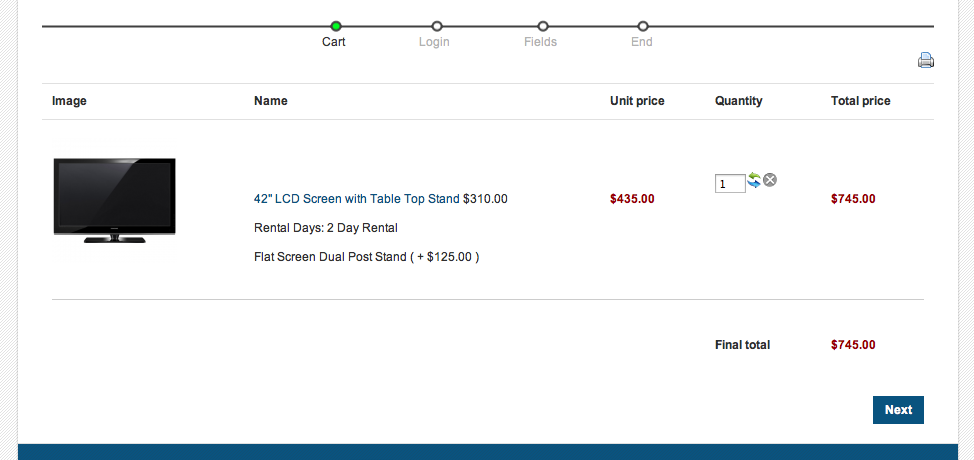Click the Unit price column header
This screenshot has width=974, height=460.
click(x=637, y=101)
